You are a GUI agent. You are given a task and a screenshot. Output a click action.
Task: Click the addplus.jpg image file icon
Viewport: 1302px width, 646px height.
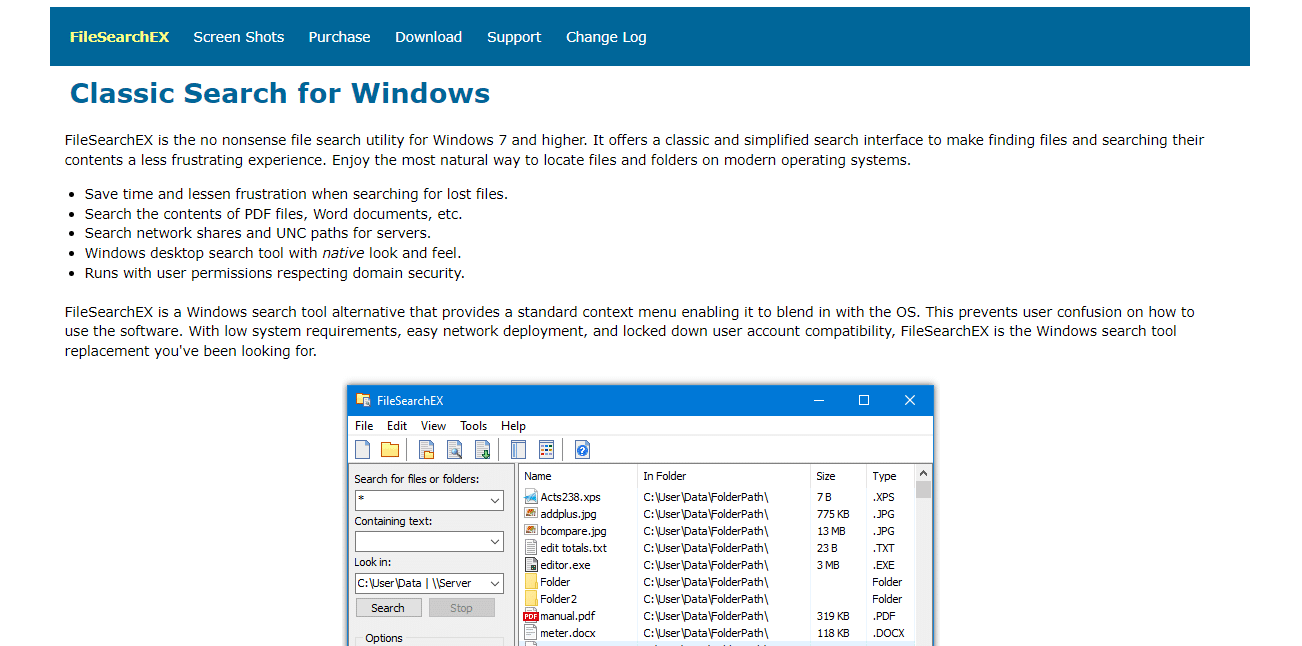pyautogui.click(x=531, y=514)
